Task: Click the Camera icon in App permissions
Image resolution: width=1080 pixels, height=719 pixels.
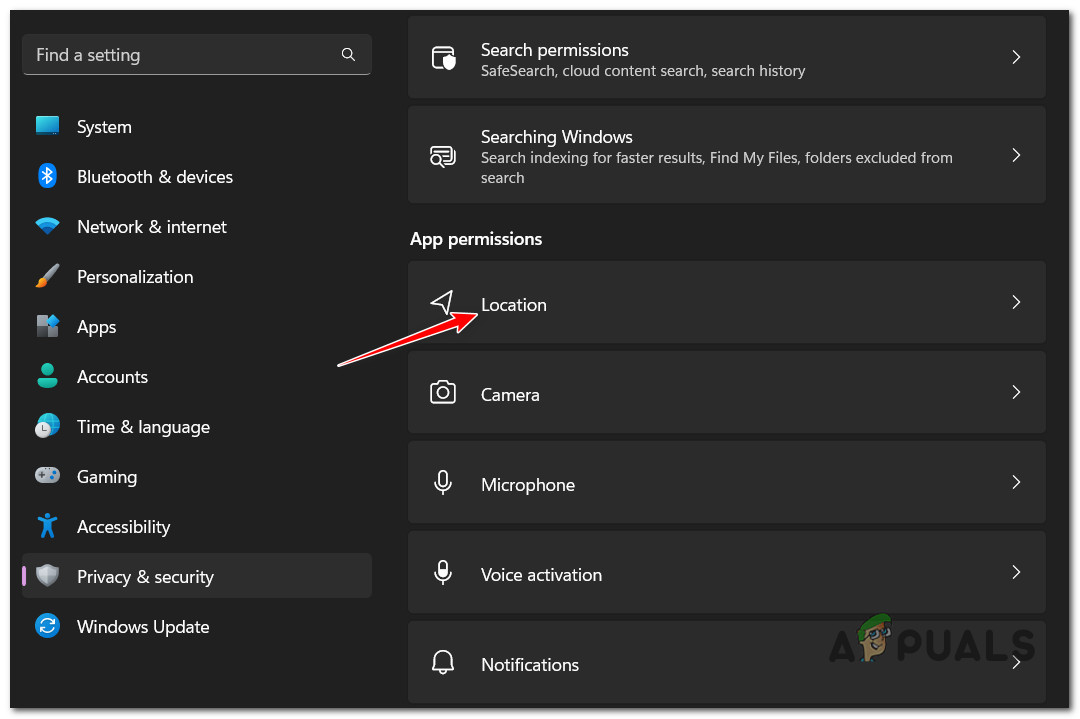Action: coord(443,393)
